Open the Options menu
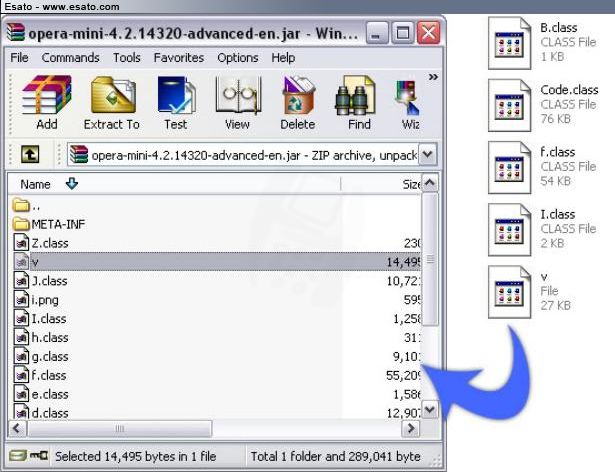The image size is (615, 472). tap(238, 58)
